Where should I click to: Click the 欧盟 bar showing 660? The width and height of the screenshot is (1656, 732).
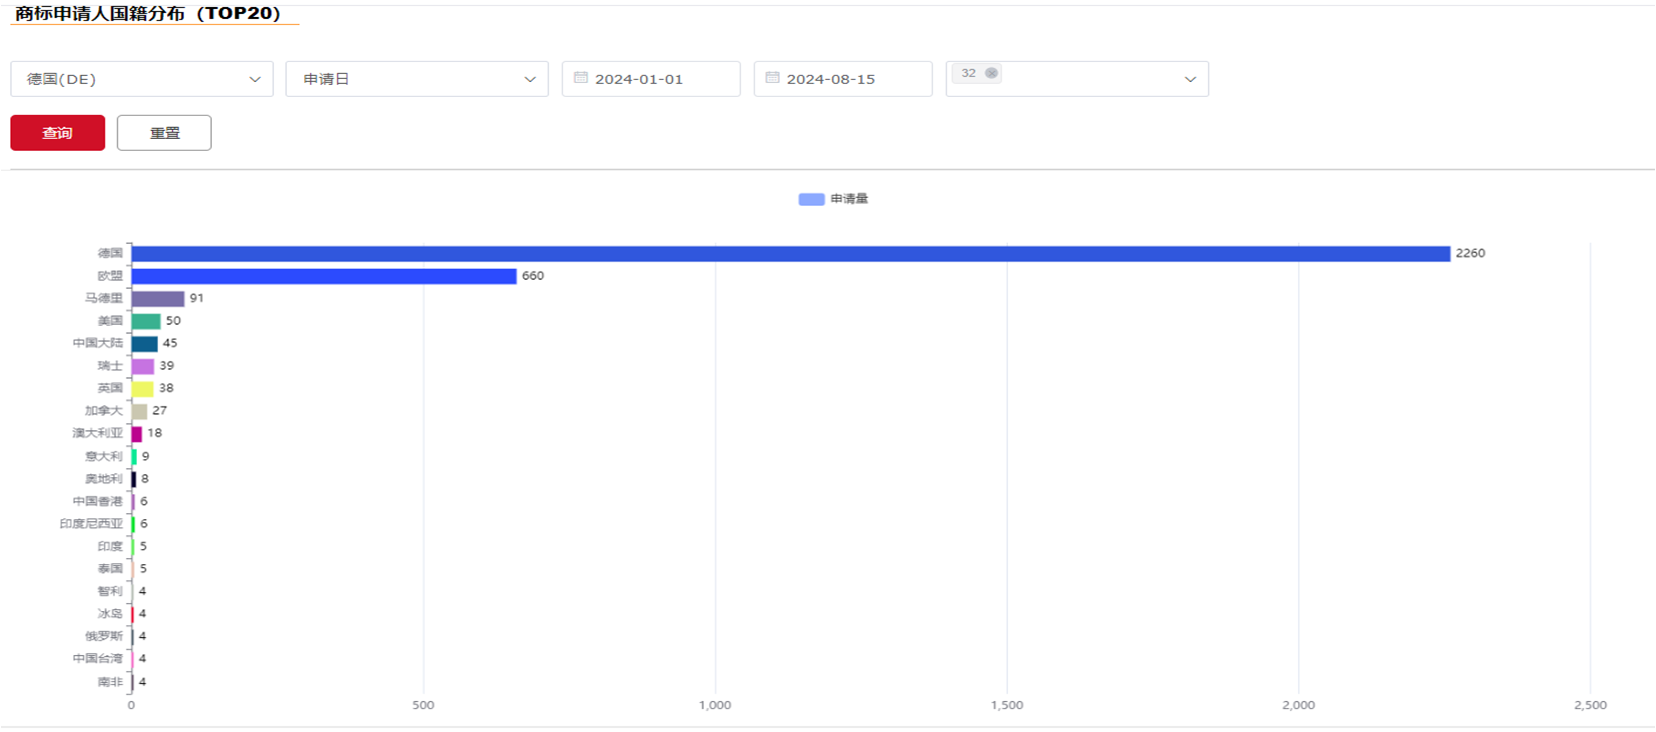click(324, 276)
